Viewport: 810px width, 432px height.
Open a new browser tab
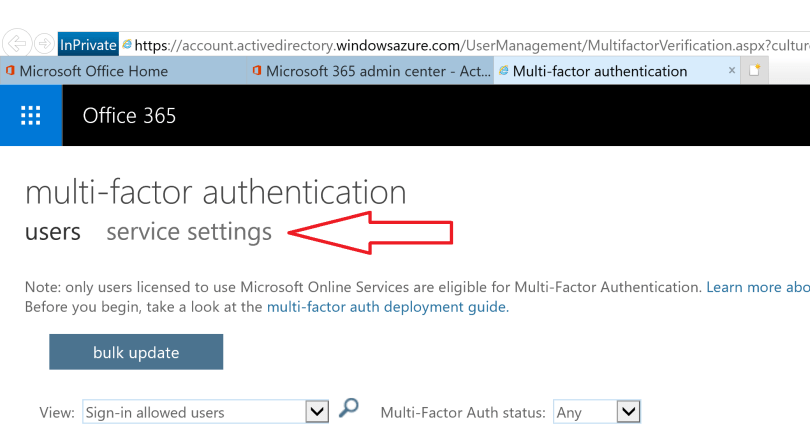756,71
